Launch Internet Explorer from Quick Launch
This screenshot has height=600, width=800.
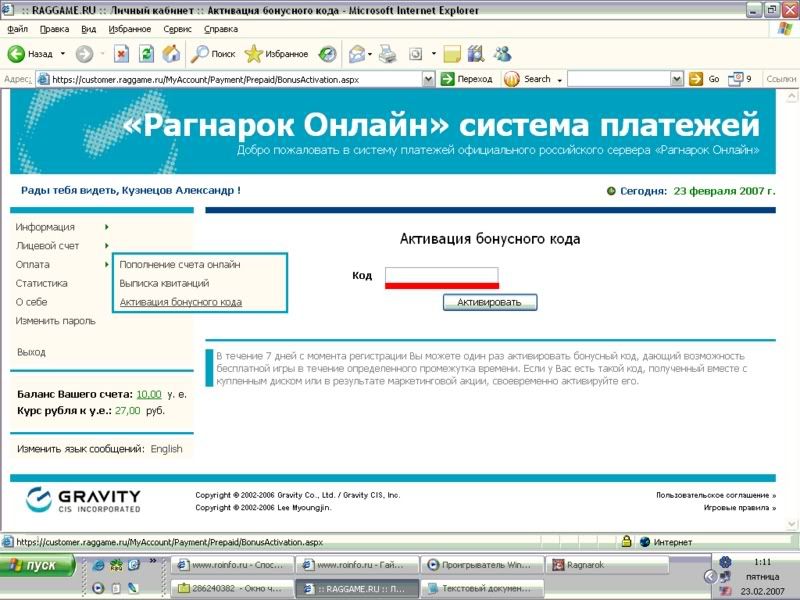pyautogui.click(x=98, y=565)
